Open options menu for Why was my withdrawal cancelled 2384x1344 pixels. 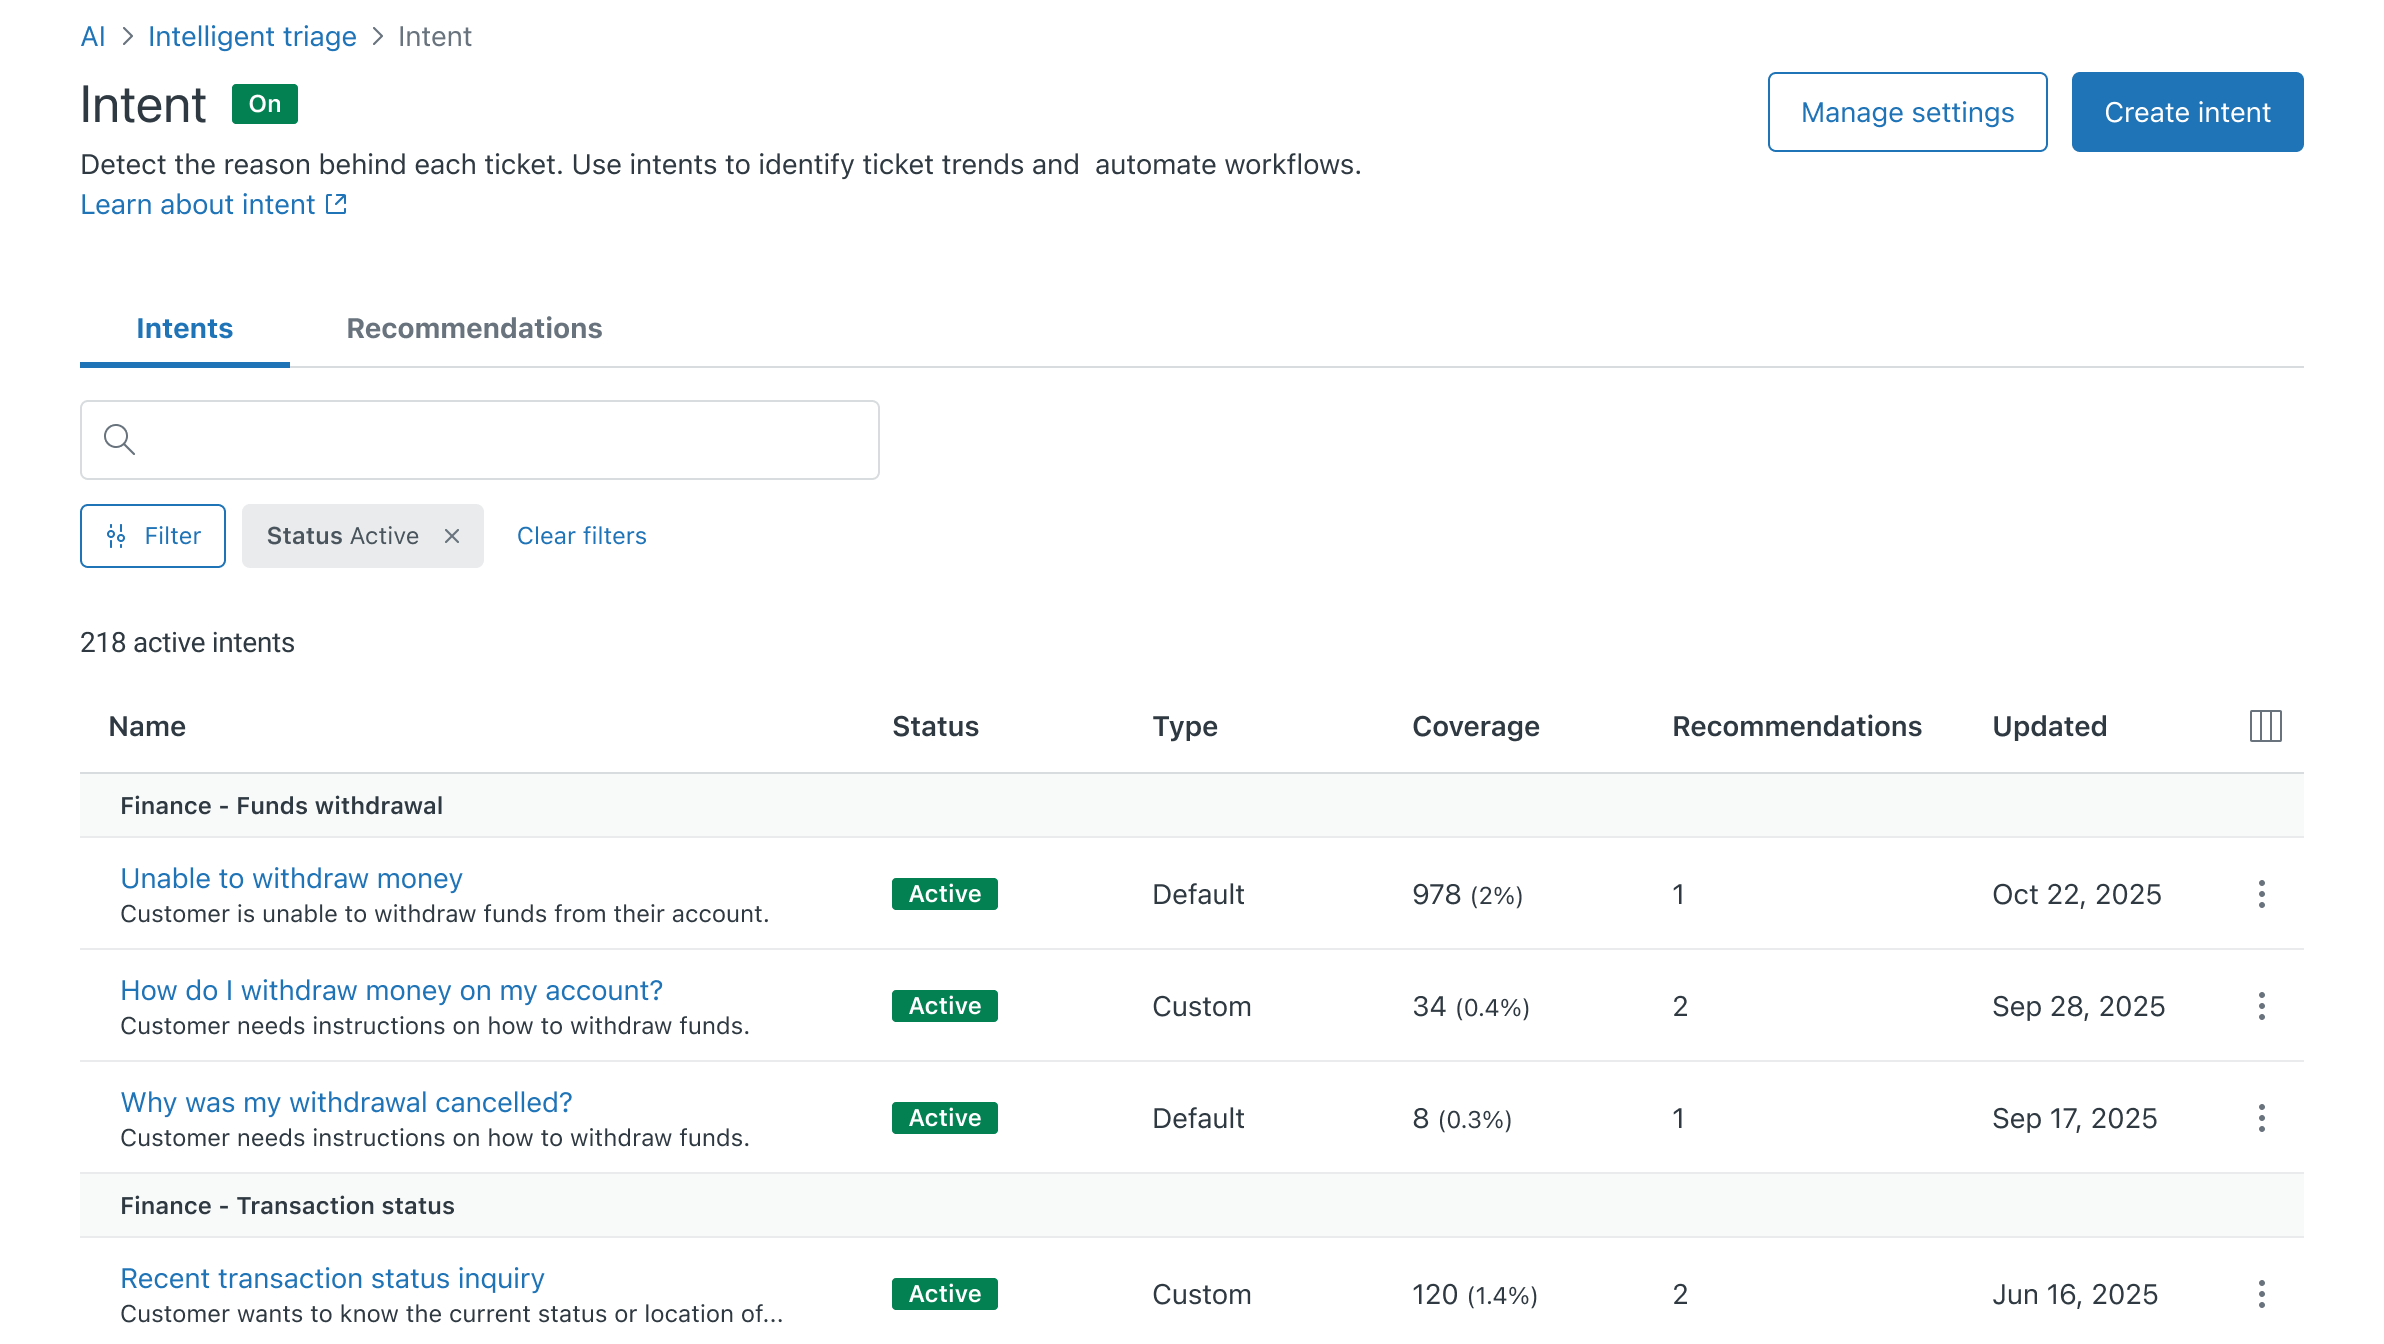(x=2261, y=1118)
